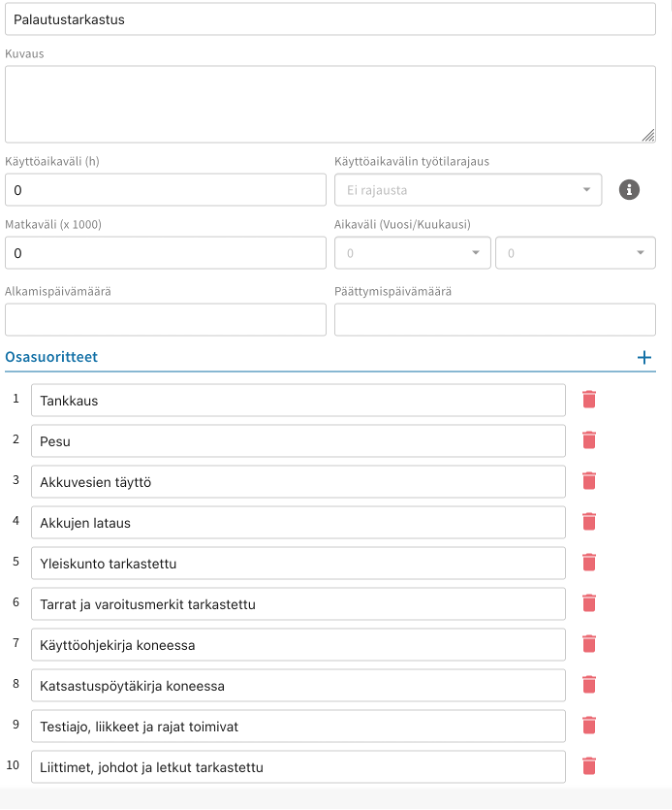Open the Vuosi interval dropdown
Viewport: 672px width, 810px height.
[412, 253]
